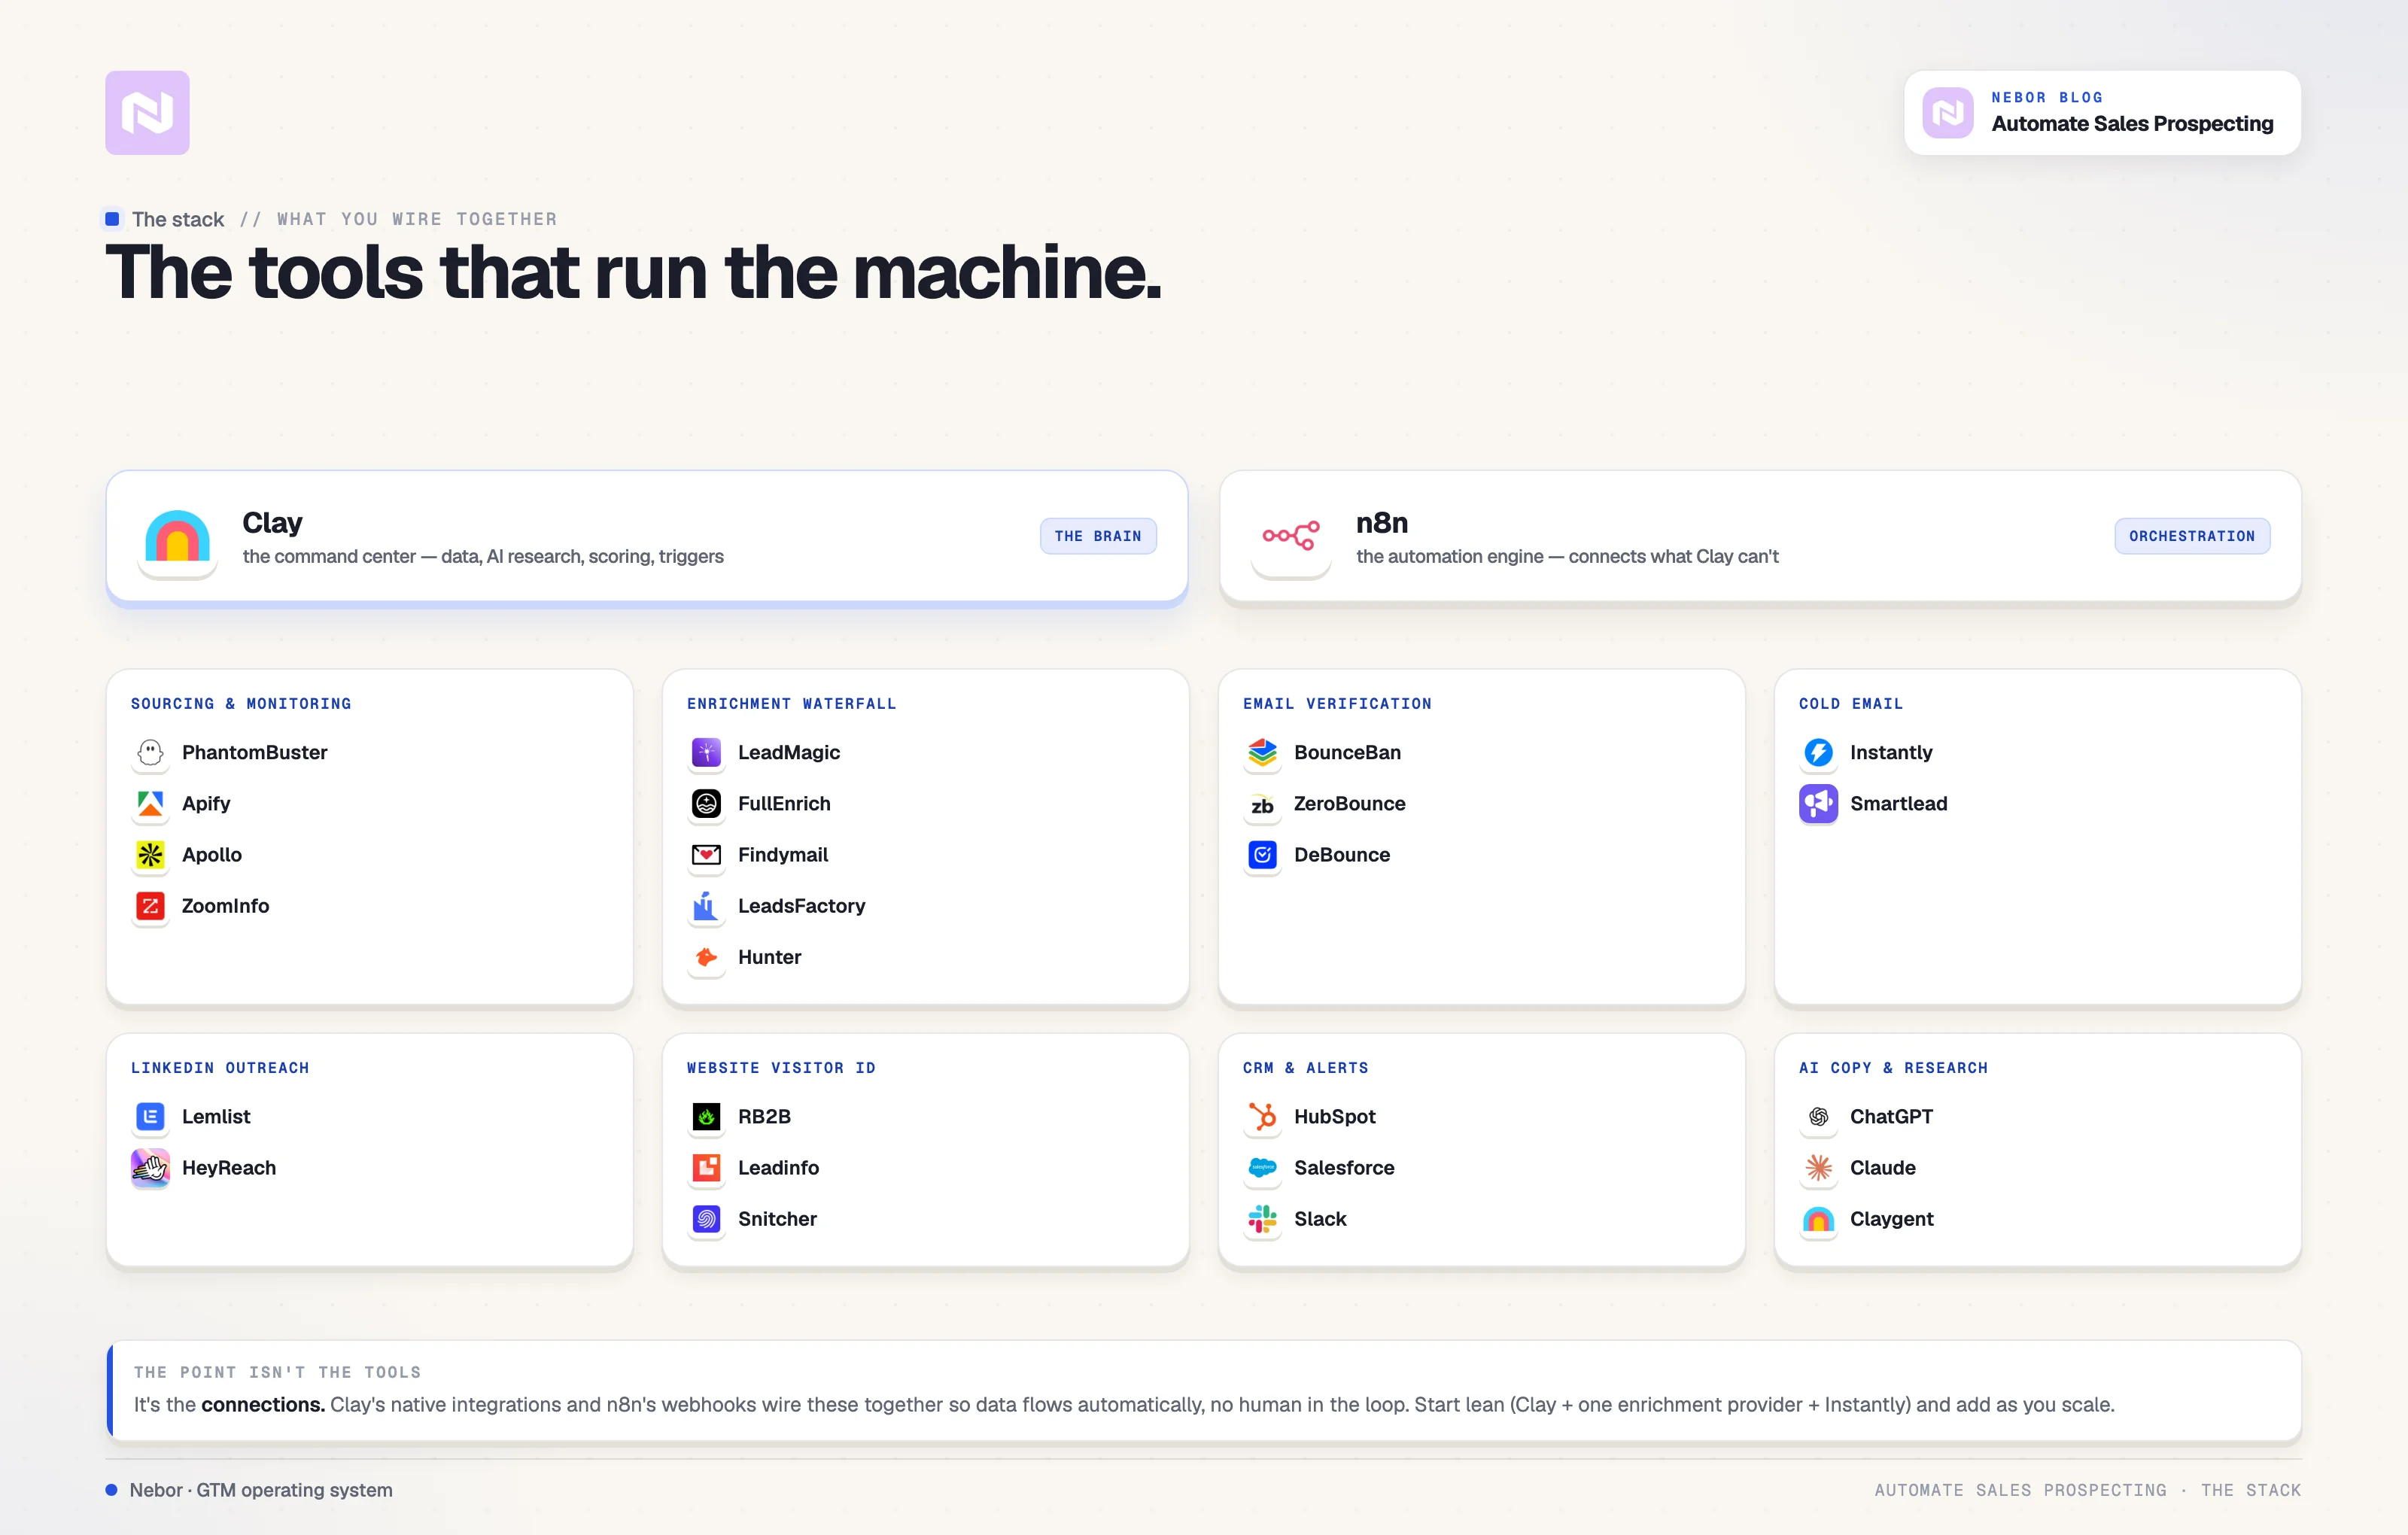Click ENRICHMENT WATERFALL heading
Screen dimensions: 2408x1535
coord(791,703)
